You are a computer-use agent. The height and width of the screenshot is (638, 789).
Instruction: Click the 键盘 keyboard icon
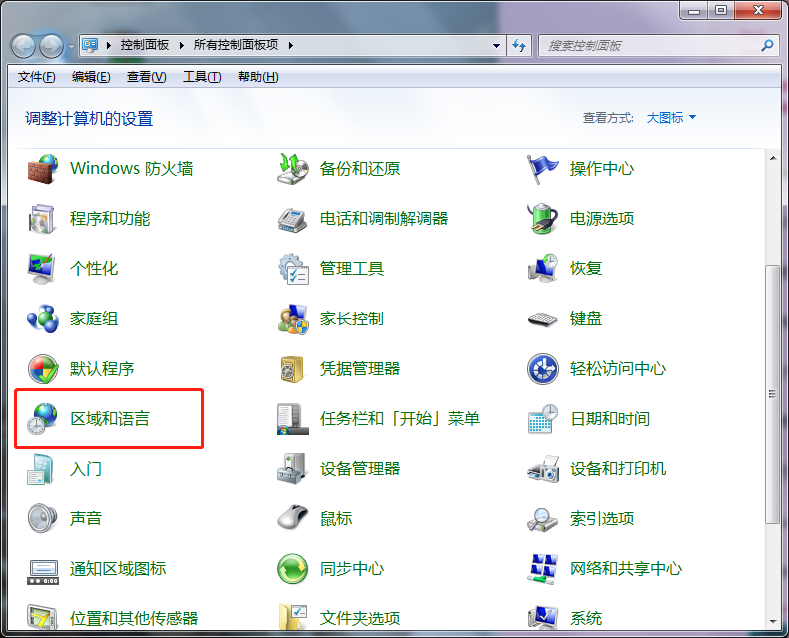click(542, 318)
